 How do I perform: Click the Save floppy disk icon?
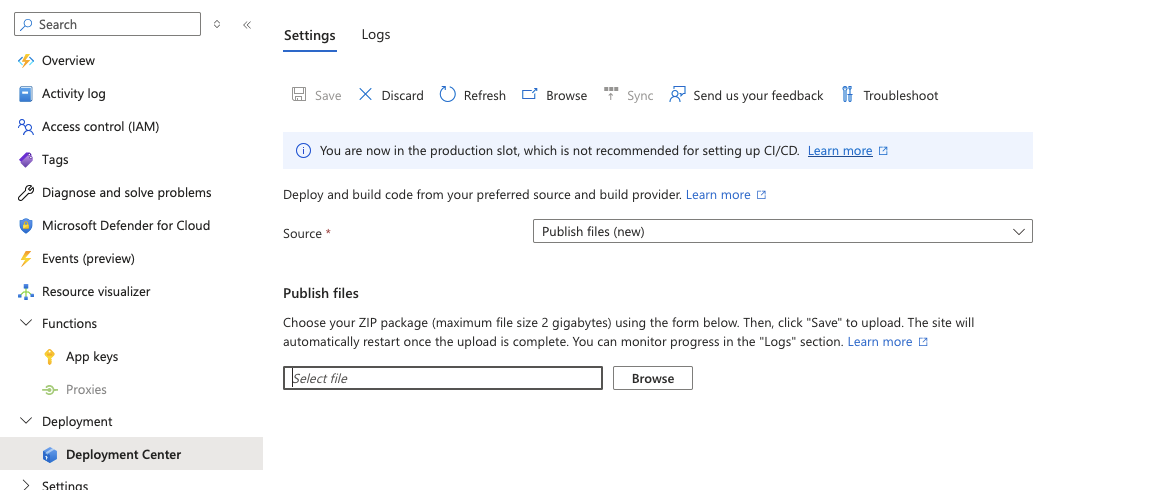(299, 94)
